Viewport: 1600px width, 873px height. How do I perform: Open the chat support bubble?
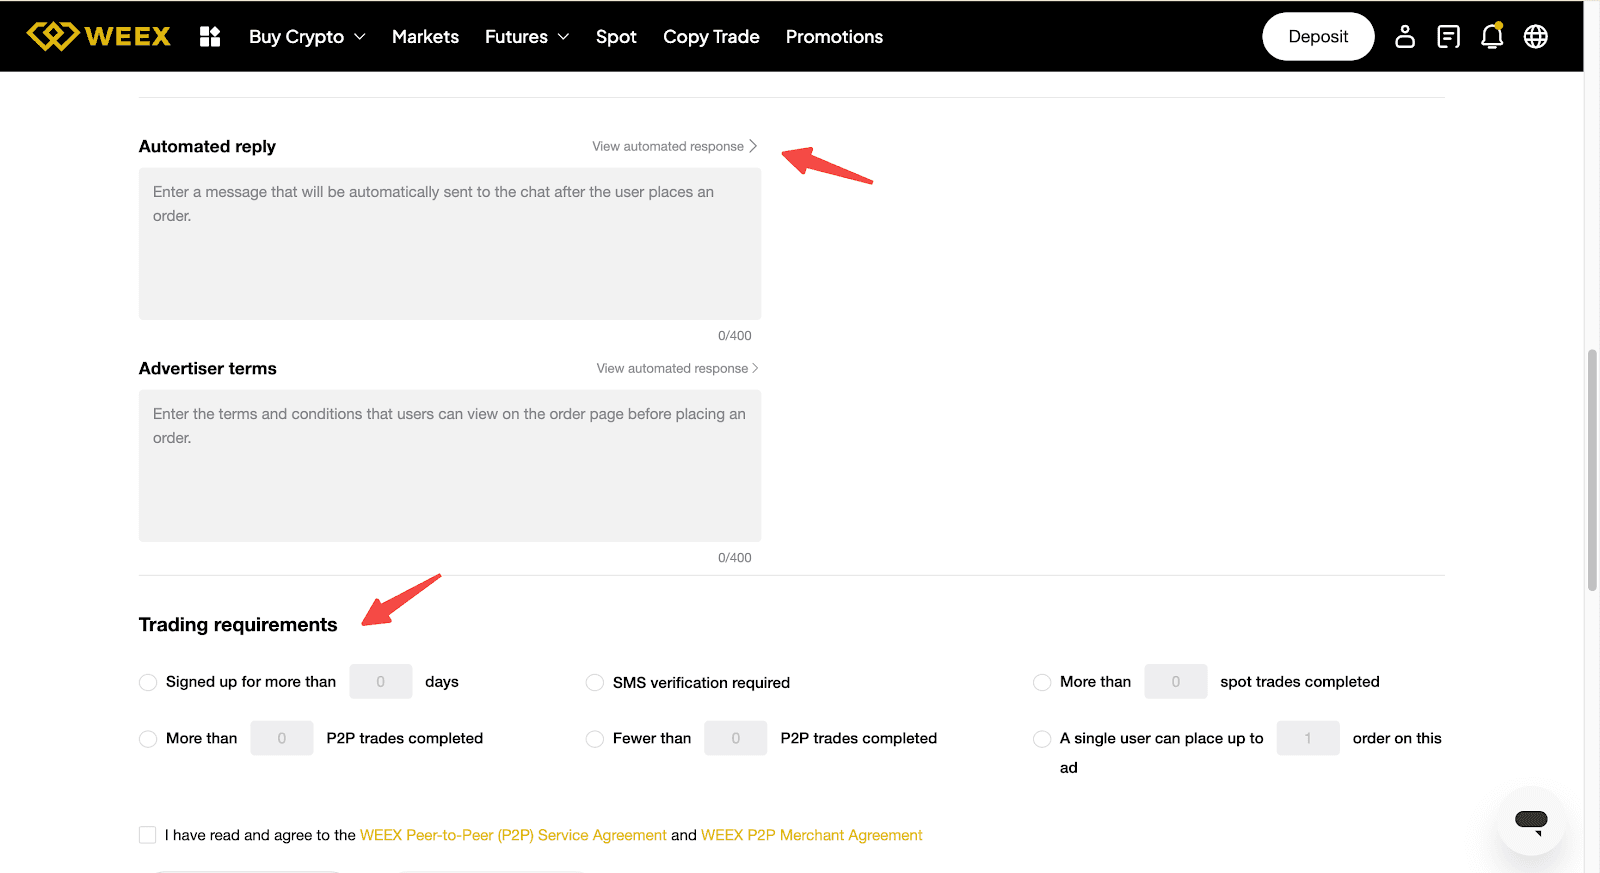click(1531, 821)
